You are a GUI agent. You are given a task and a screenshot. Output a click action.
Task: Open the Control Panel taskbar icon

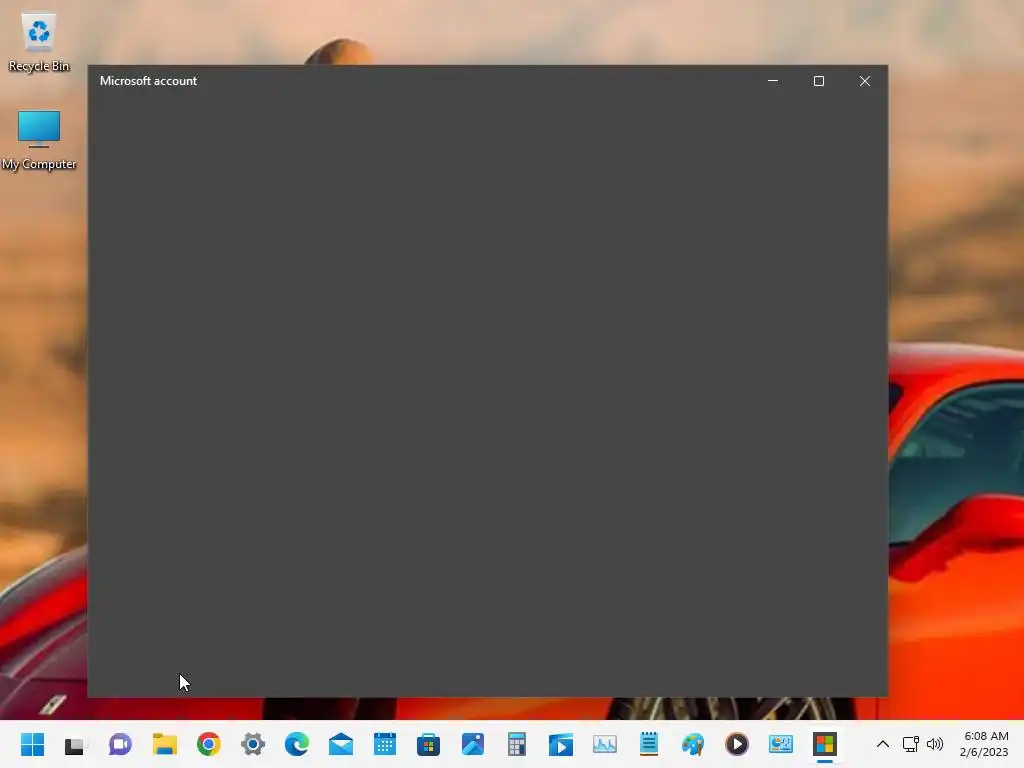tap(780, 744)
